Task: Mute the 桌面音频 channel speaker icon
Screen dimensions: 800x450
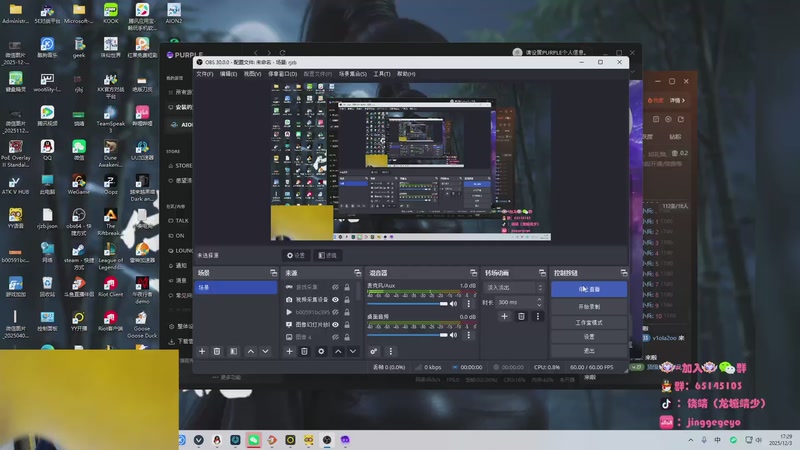Action: point(454,335)
